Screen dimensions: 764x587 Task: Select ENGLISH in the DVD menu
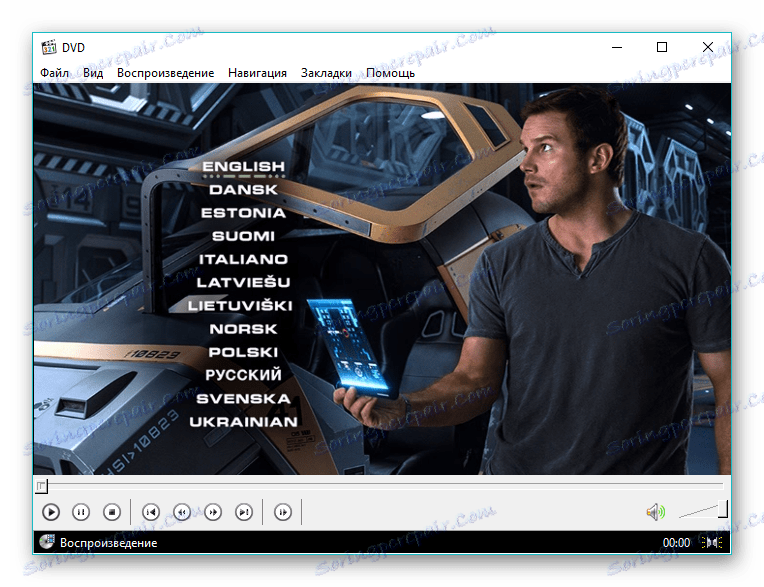[x=243, y=167]
